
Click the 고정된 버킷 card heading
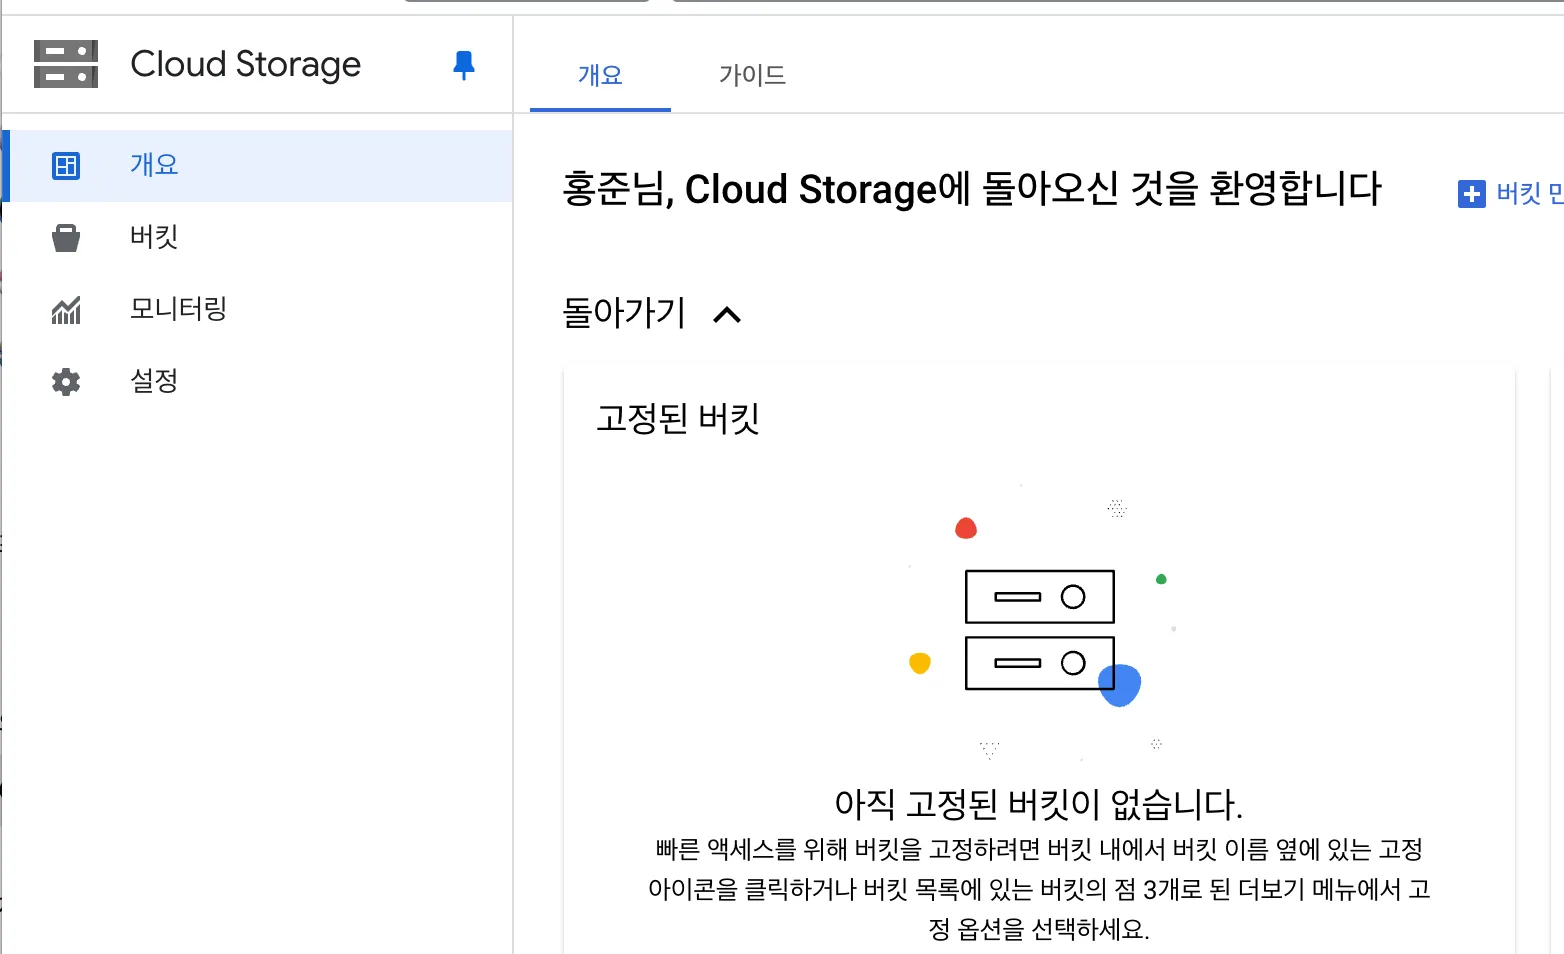pos(678,418)
